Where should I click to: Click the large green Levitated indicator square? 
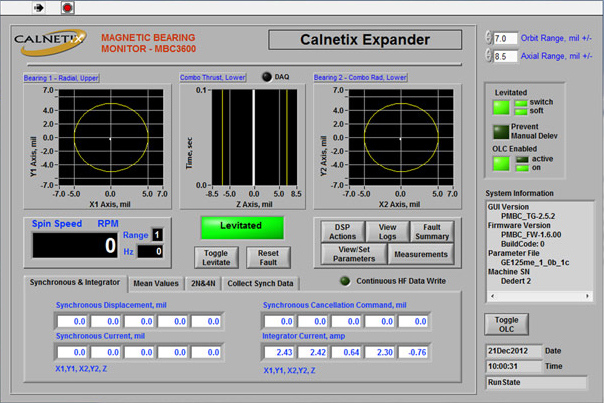(500, 107)
